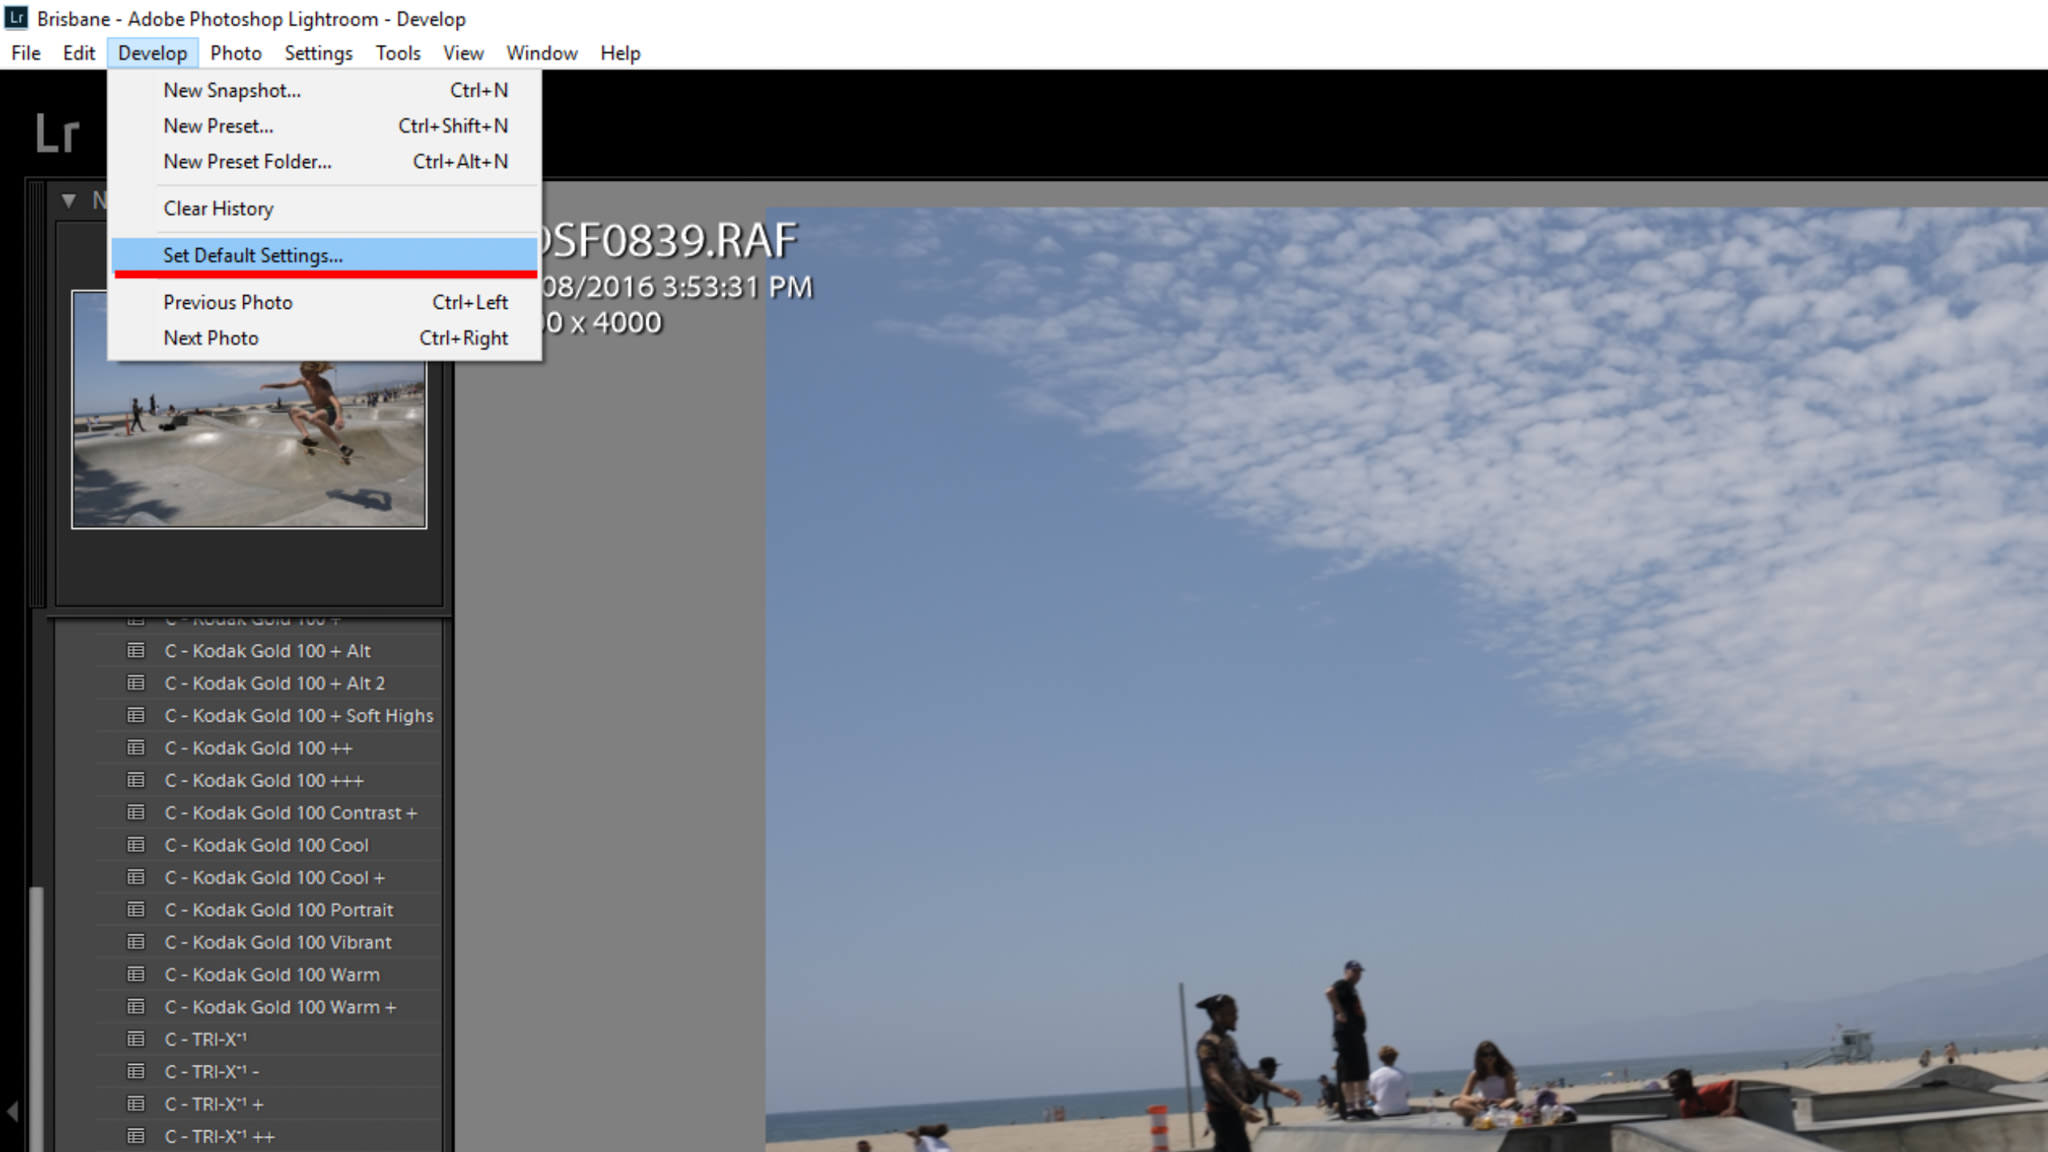Apply the C - Kodak Gold 100 Warm preset

click(286, 975)
